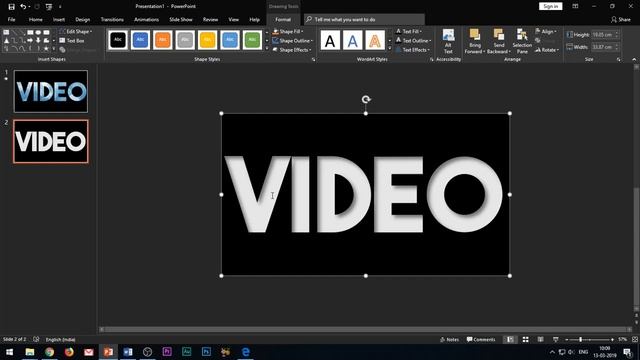The height and width of the screenshot is (360, 640).
Task: Toggle the Notes pane
Action: (449, 339)
